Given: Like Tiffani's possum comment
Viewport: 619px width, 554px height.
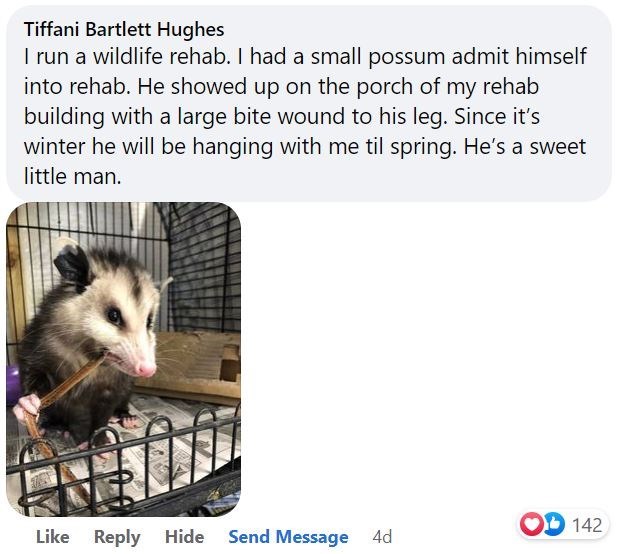Looking at the screenshot, I should 53,536.
